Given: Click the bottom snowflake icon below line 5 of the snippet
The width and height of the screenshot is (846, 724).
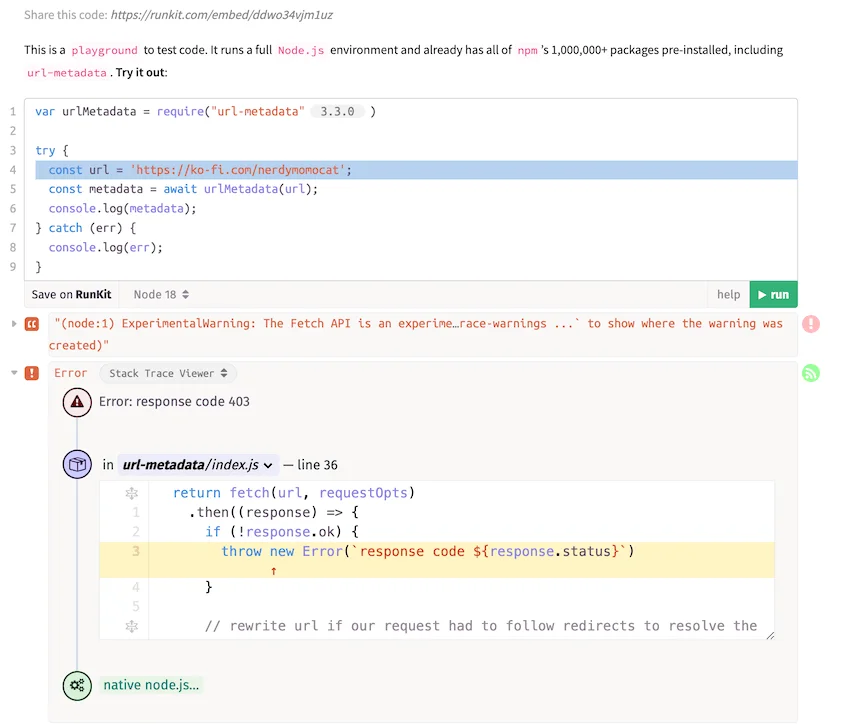Looking at the screenshot, I should tap(131, 626).
